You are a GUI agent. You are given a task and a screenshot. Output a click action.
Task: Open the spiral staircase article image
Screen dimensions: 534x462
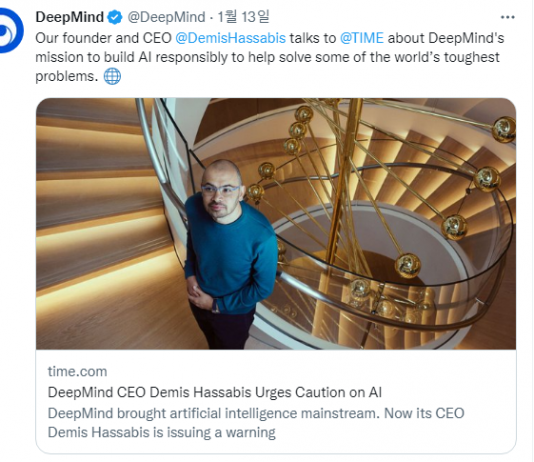coord(276,224)
